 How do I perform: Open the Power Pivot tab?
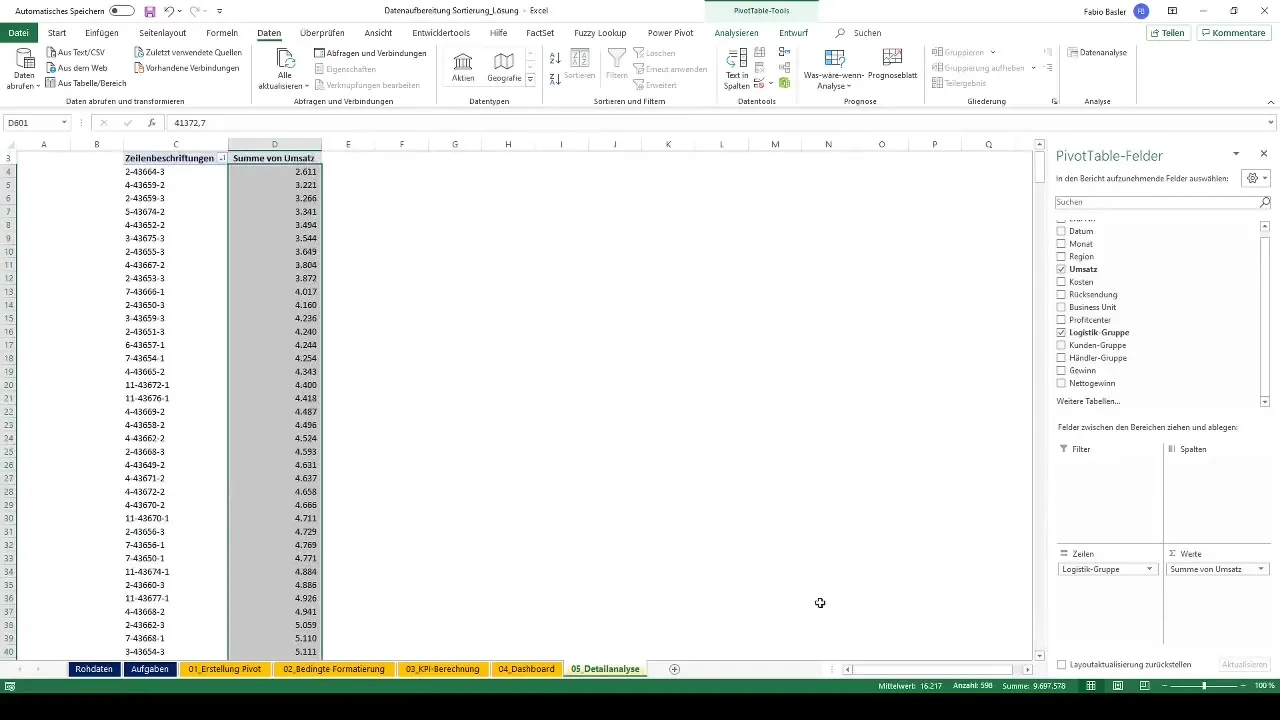click(670, 33)
